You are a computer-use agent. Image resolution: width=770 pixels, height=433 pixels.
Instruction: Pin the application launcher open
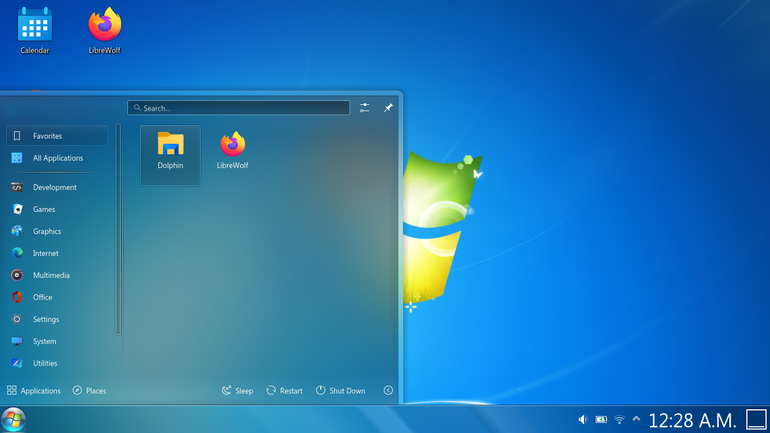[x=388, y=108]
